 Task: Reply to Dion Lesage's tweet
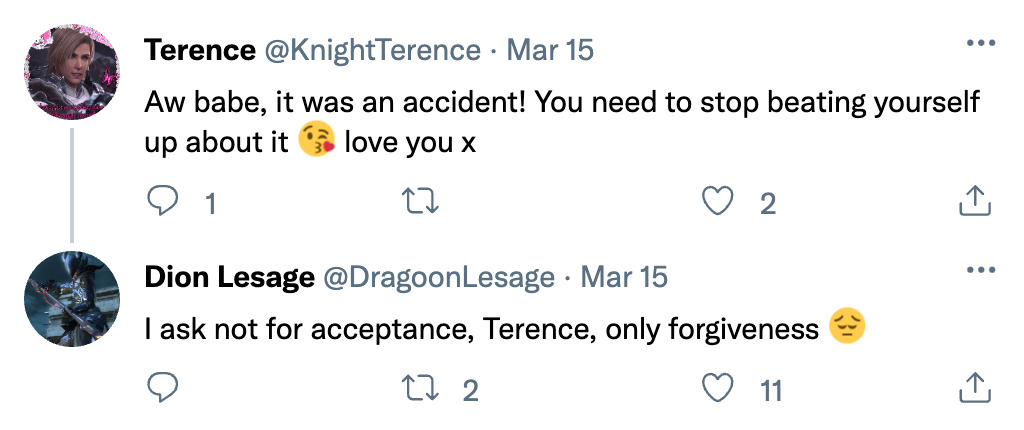(162, 389)
